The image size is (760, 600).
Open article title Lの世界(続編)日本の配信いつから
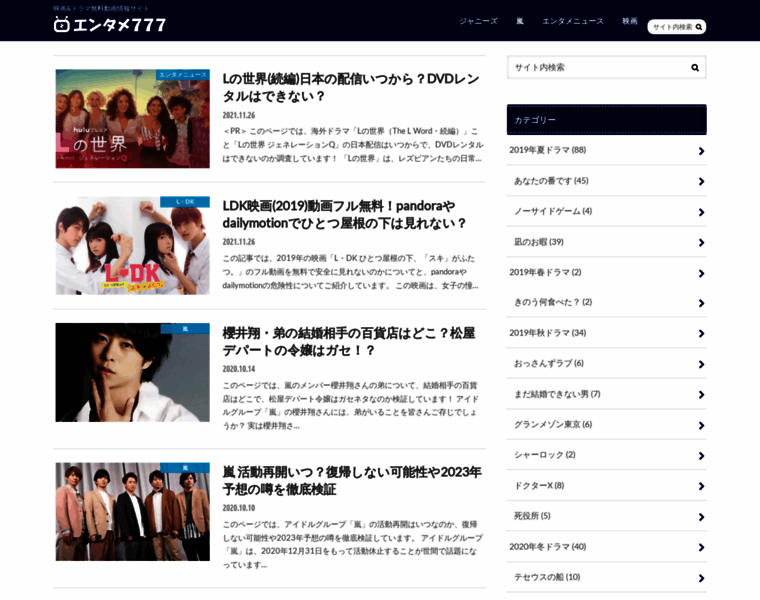click(351, 88)
